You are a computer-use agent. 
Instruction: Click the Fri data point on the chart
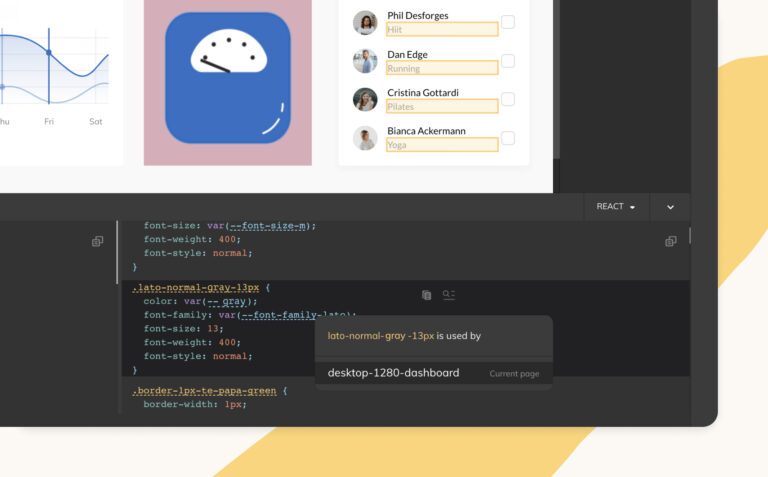click(x=49, y=52)
